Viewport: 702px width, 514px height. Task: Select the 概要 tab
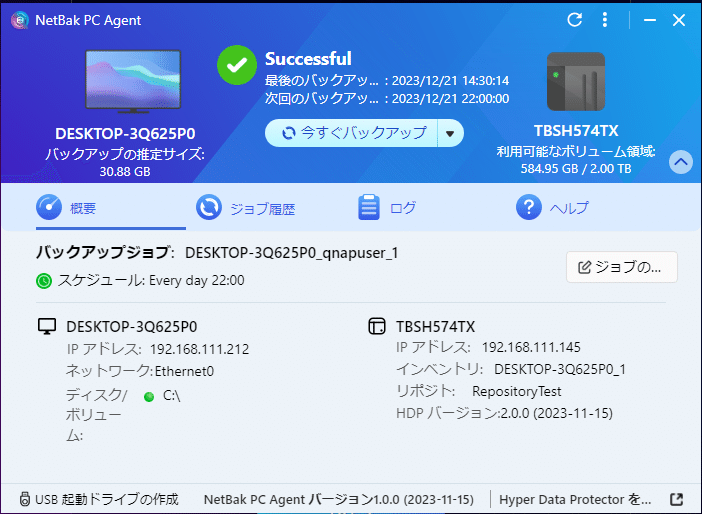[x=111, y=208]
